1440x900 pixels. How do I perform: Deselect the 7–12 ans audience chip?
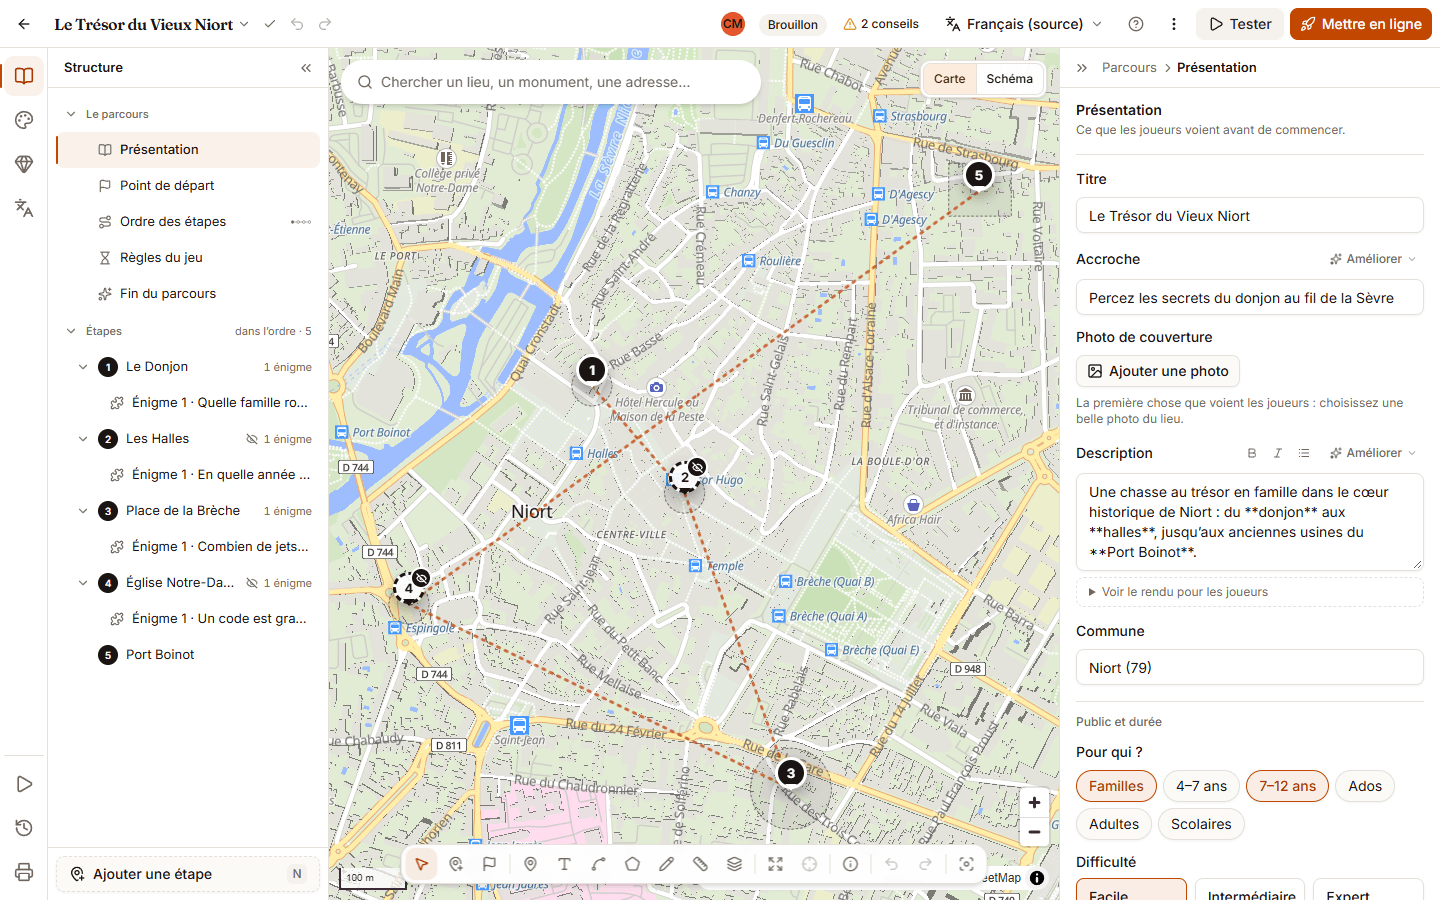point(1288,786)
